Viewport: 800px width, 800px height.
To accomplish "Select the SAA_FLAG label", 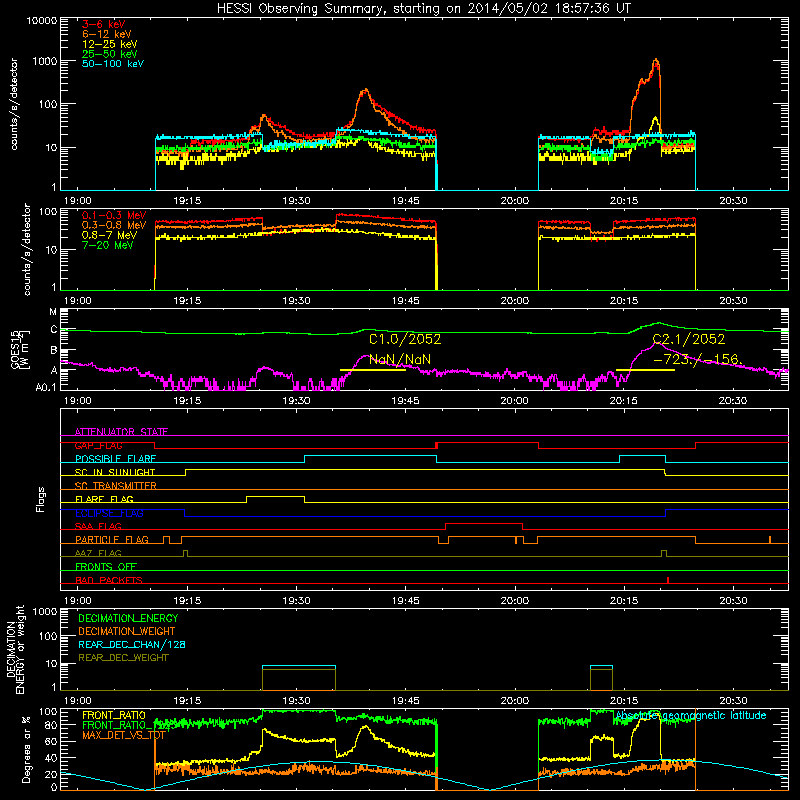I will (x=98, y=526).
